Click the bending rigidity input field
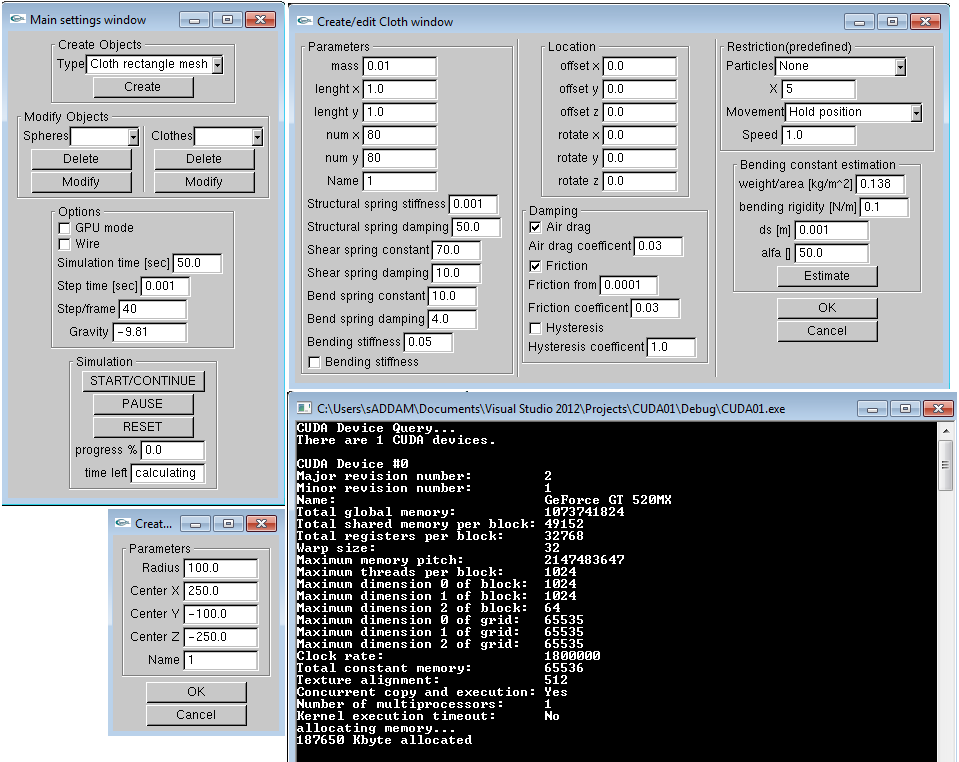Image resolution: width=959 pixels, height=762 pixels. [x=884, y=207]
